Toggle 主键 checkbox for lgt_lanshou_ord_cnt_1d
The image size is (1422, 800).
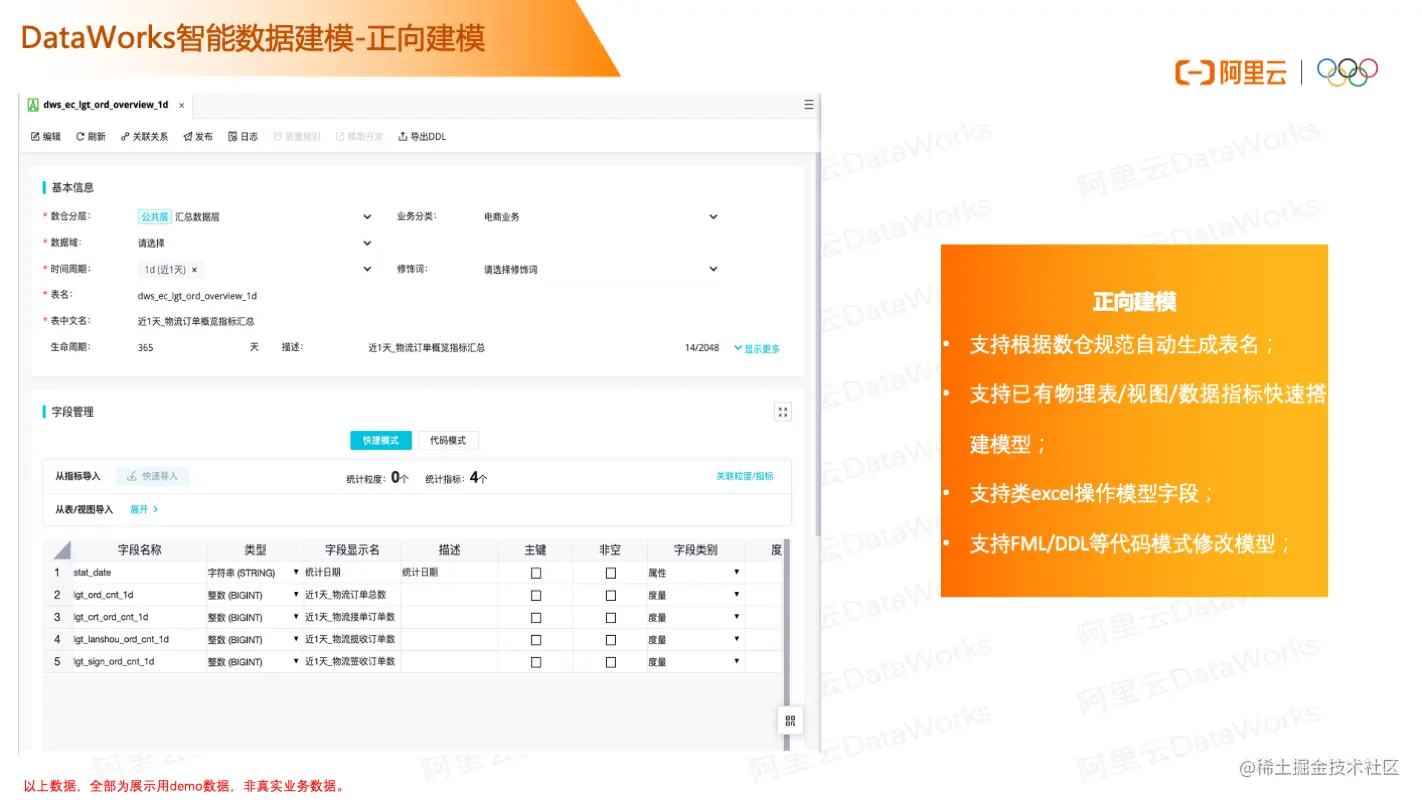tap(536, 640)
